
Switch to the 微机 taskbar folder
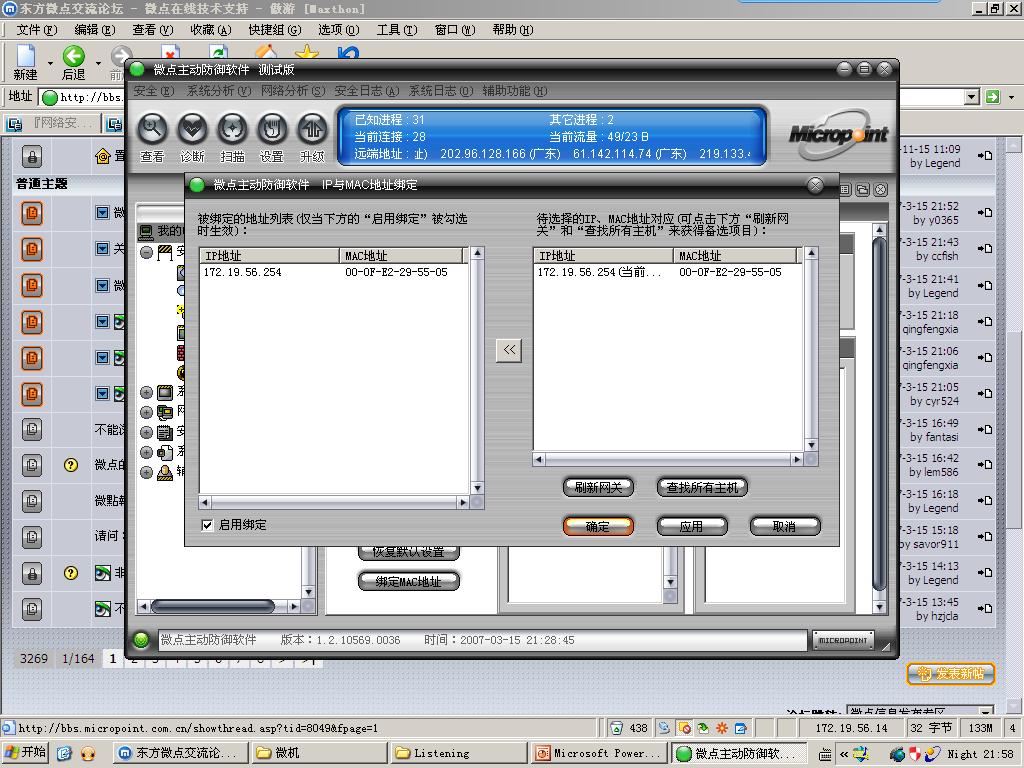pyautogui.click(x=318, y=753)
